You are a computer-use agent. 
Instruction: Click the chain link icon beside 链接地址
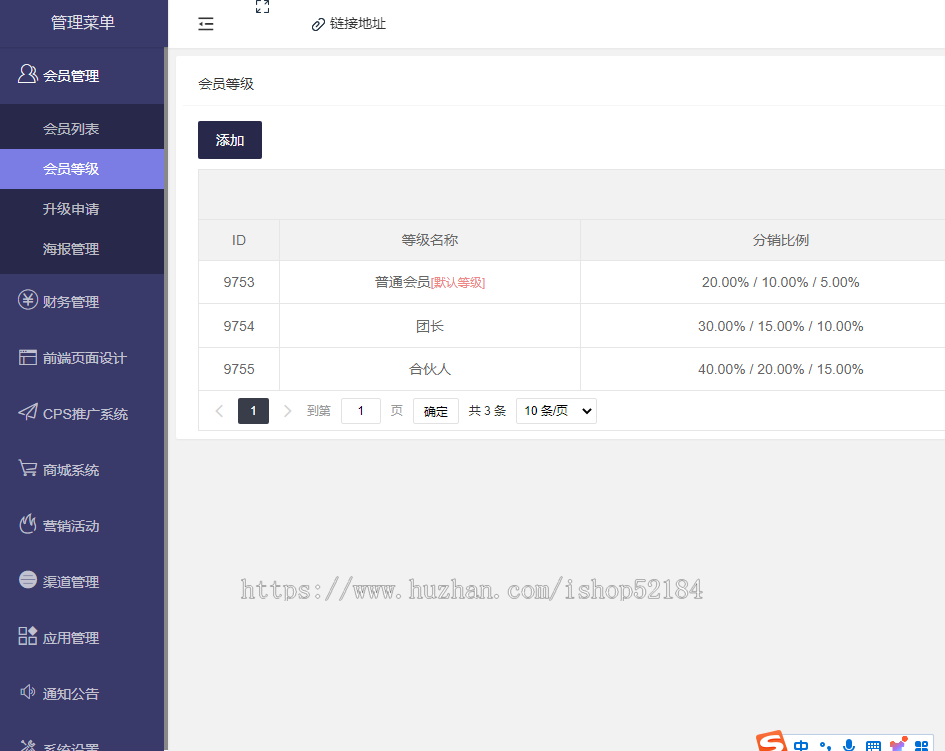coord(318,25)
